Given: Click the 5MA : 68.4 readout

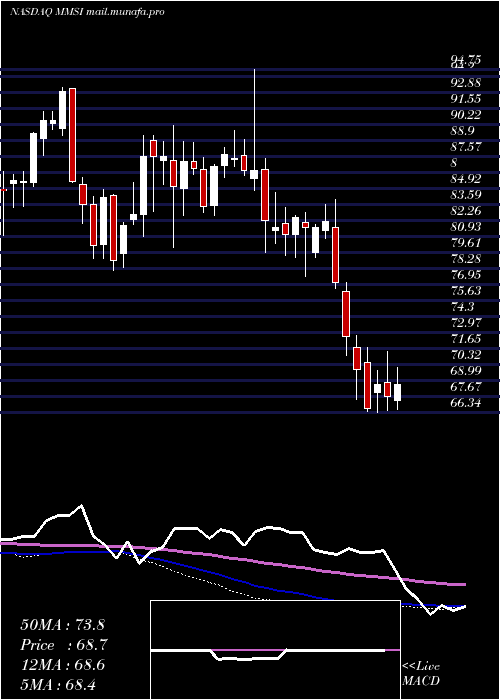Looking at the screenshot, I should pyautogui.click(x=58, y=685).
